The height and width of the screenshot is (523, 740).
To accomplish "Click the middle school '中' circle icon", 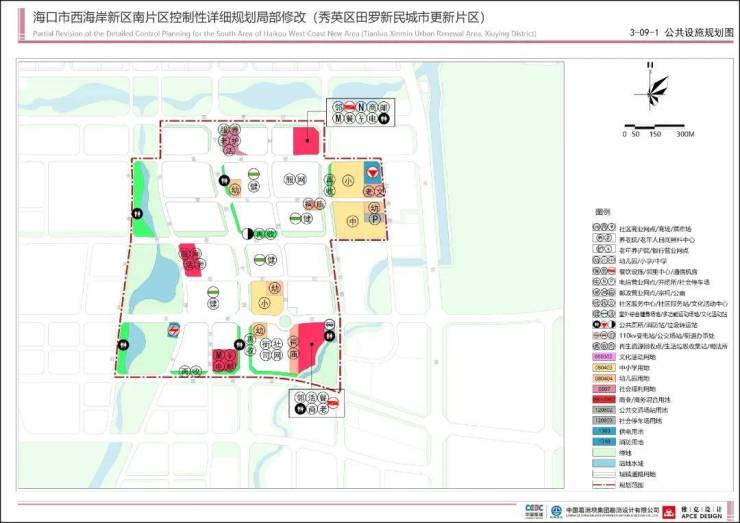I will click(352, 219).
